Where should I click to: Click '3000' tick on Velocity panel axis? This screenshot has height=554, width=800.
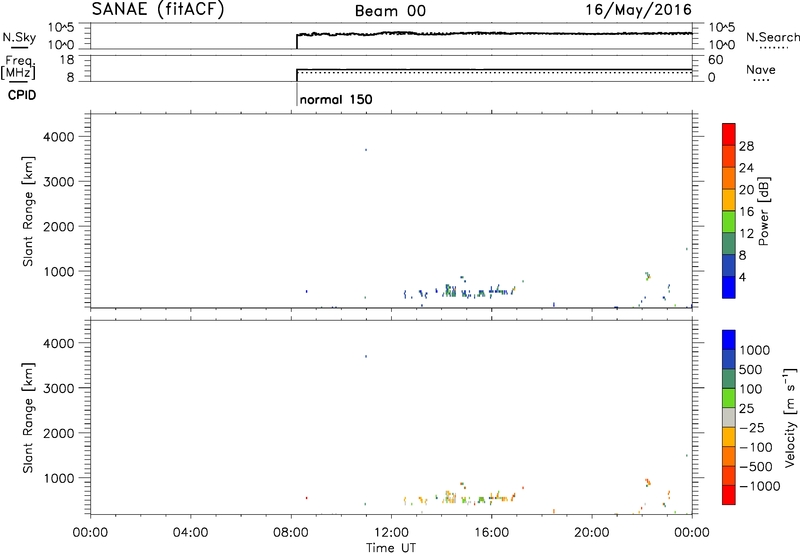59,388
